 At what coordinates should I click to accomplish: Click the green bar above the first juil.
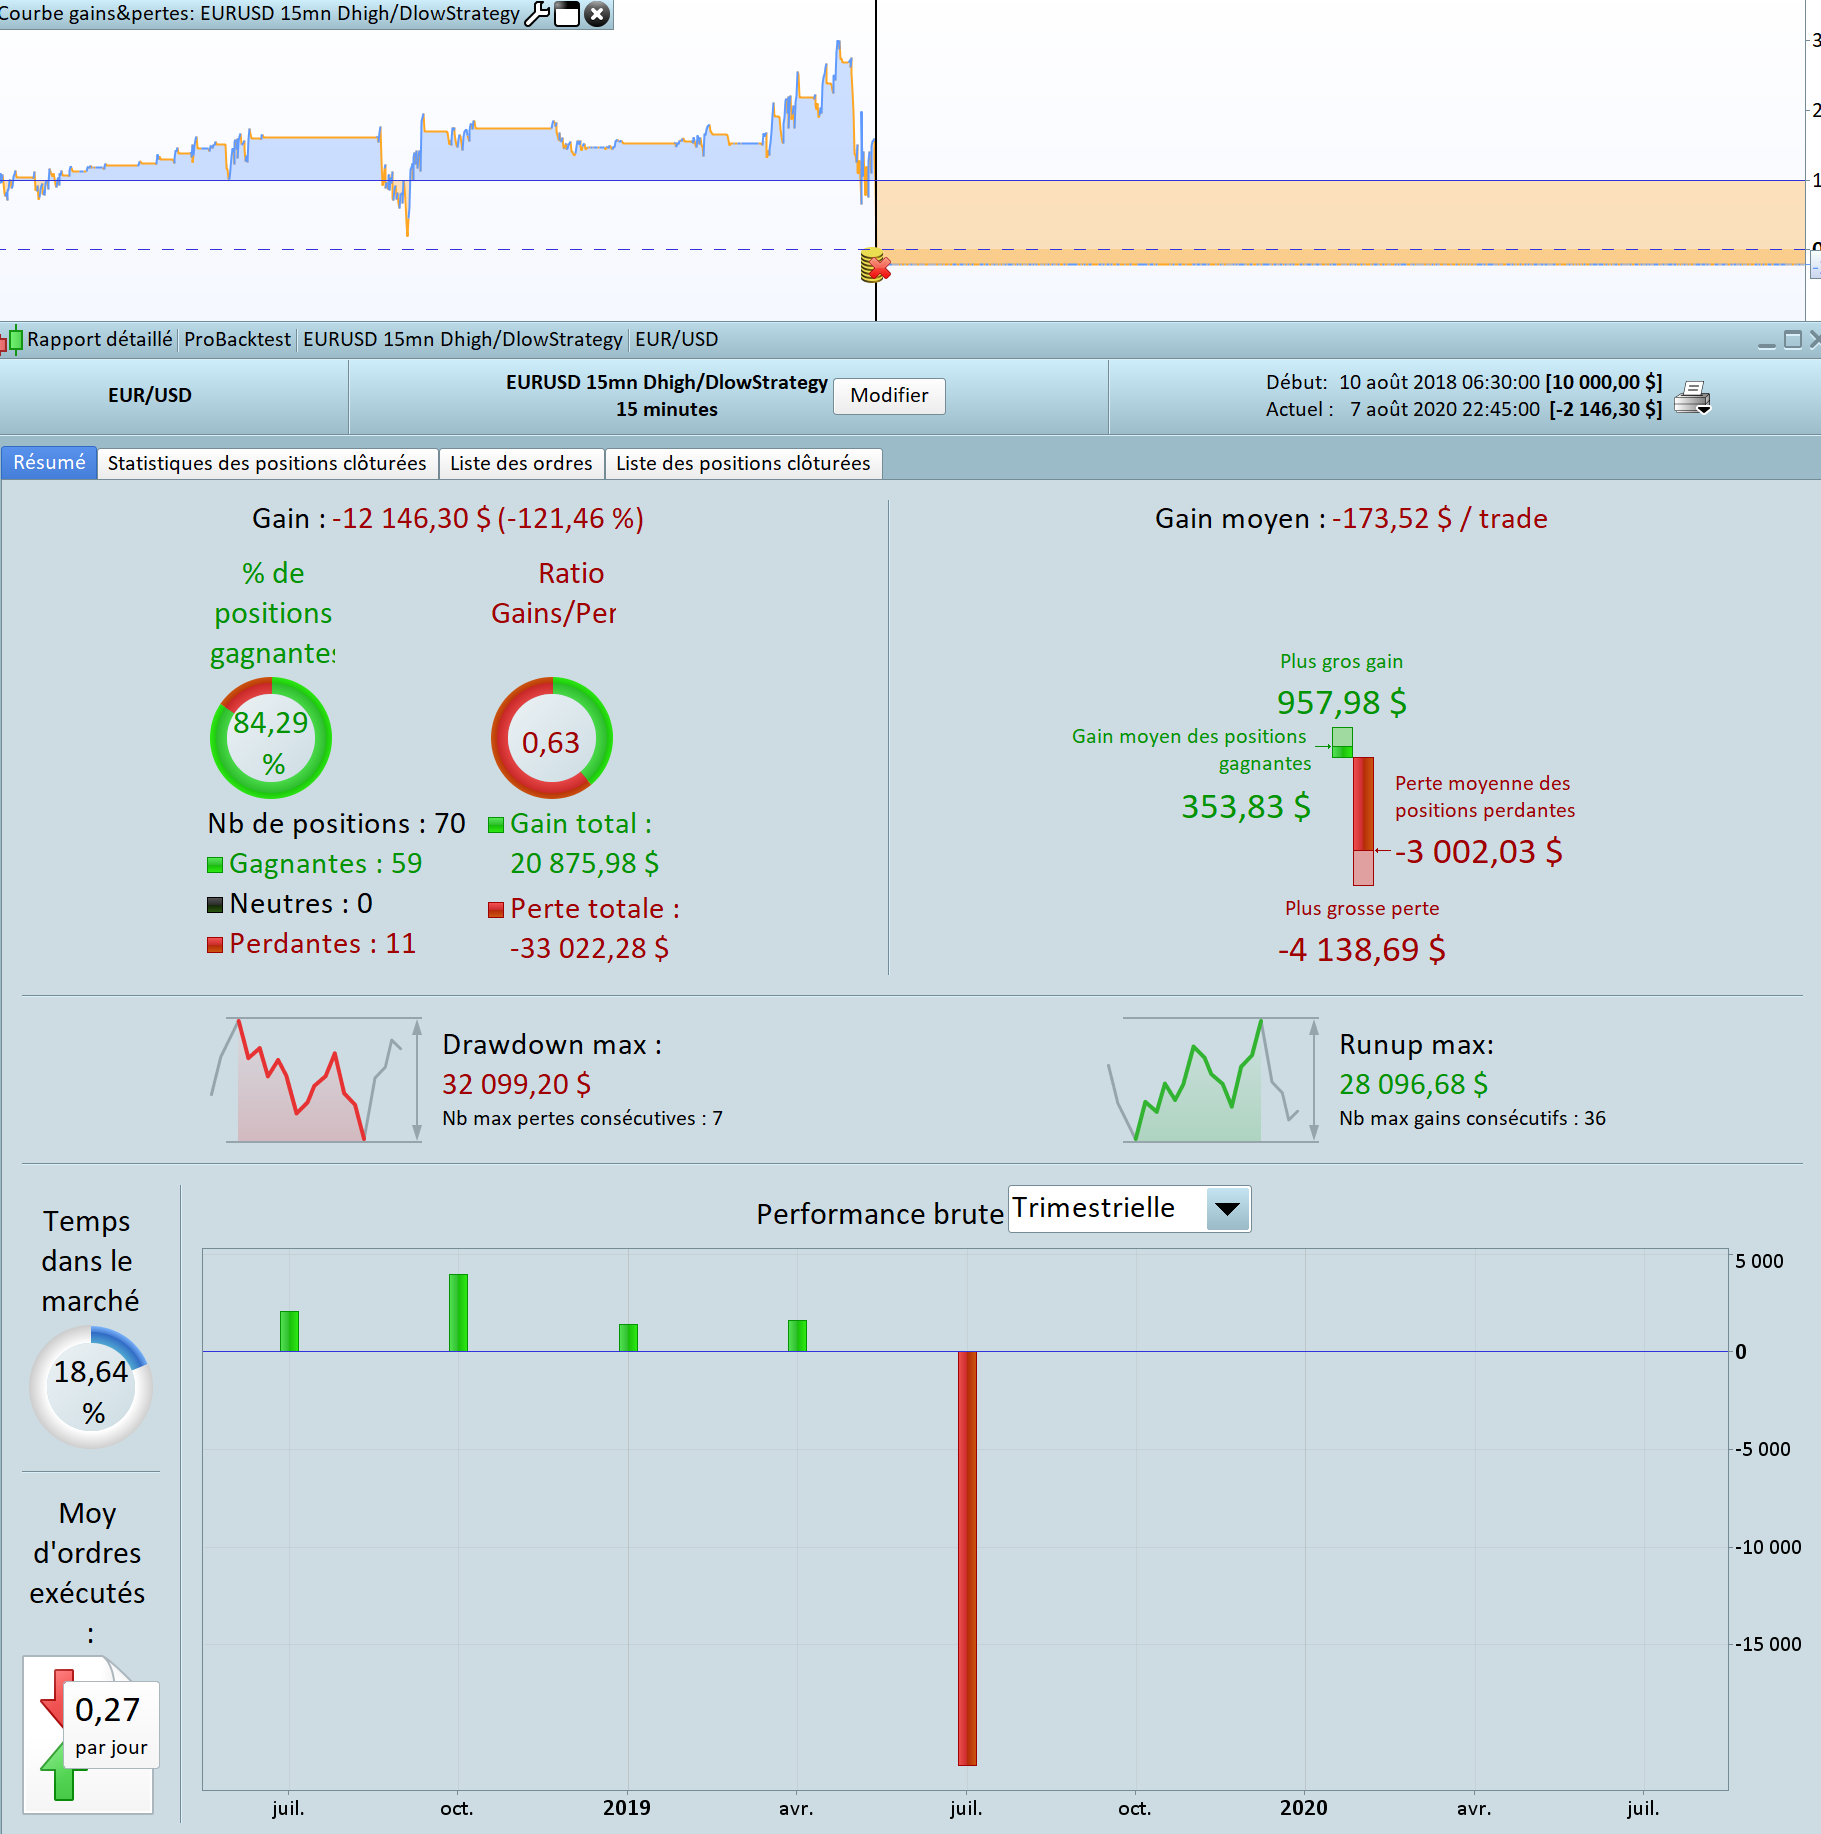pos(290,1331)
